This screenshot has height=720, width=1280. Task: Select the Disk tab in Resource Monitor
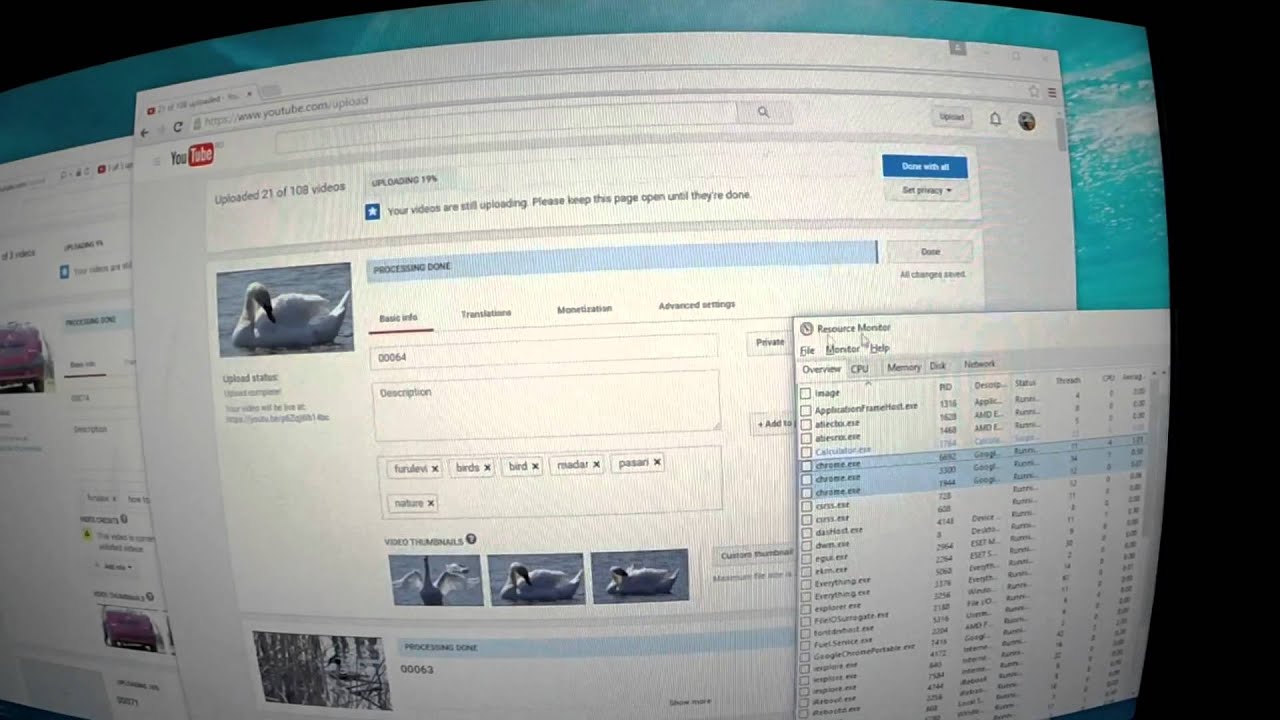(x=937, y=366)
